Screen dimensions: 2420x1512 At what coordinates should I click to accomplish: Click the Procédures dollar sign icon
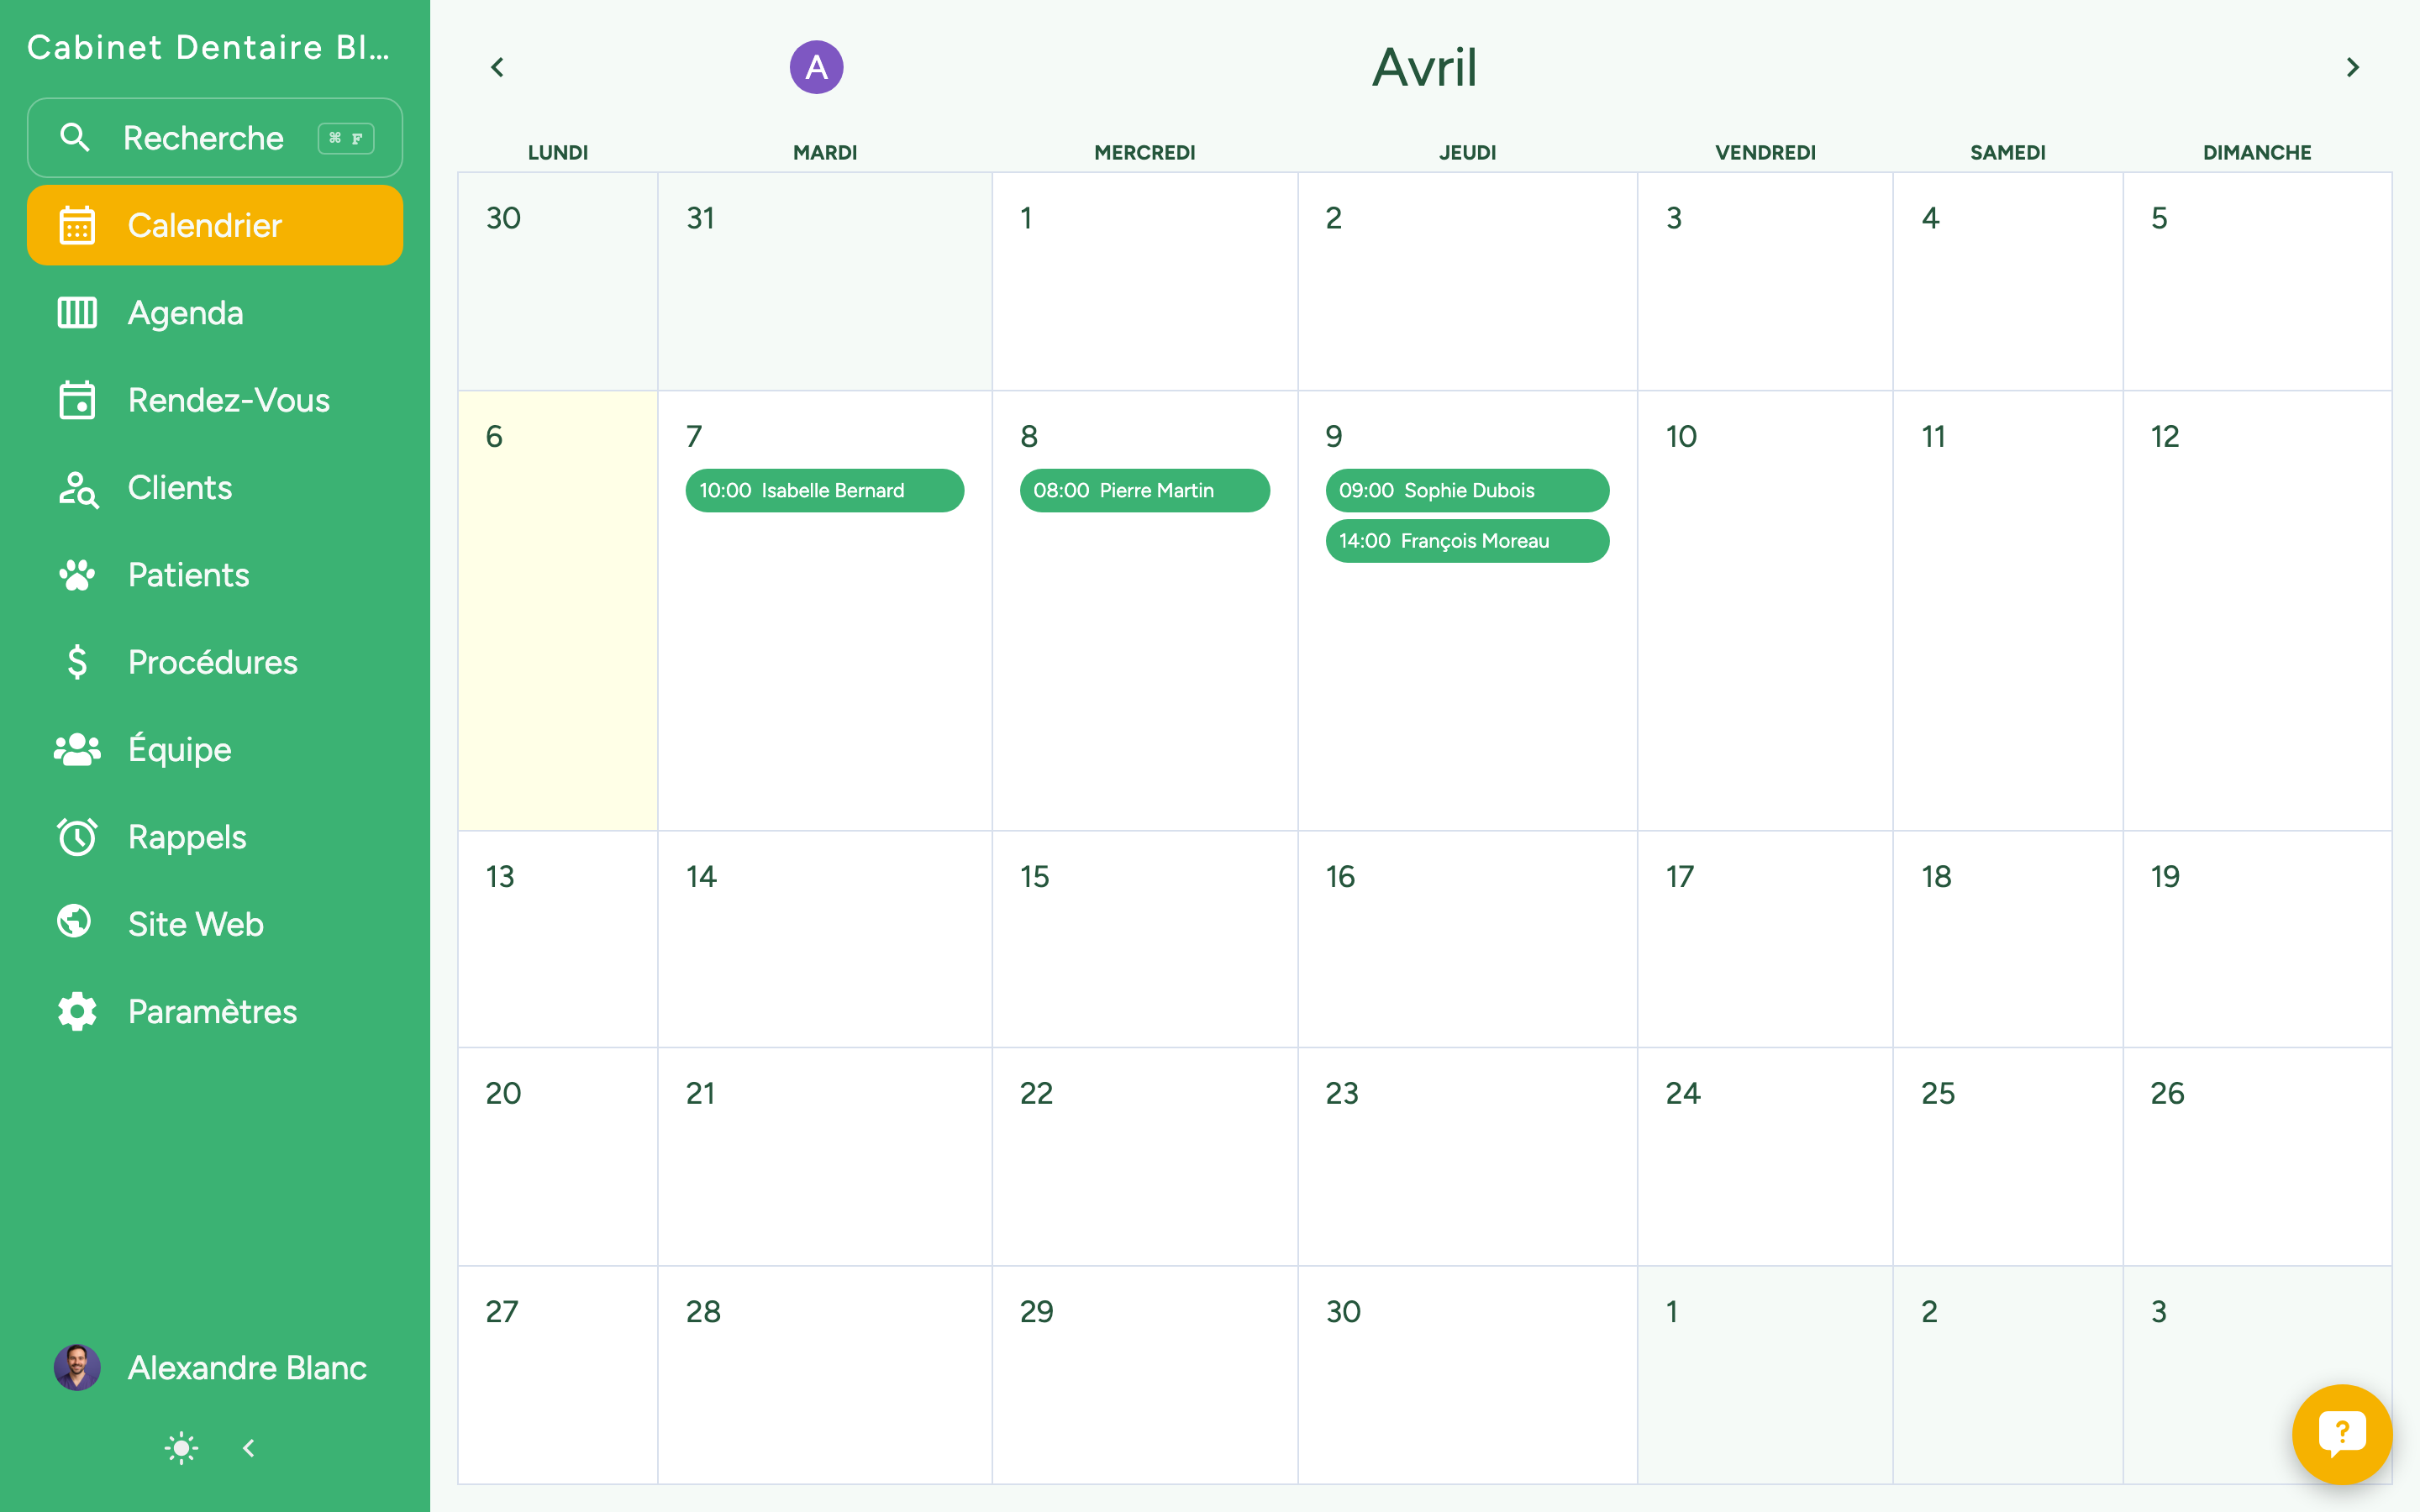(x=77, y=662)
